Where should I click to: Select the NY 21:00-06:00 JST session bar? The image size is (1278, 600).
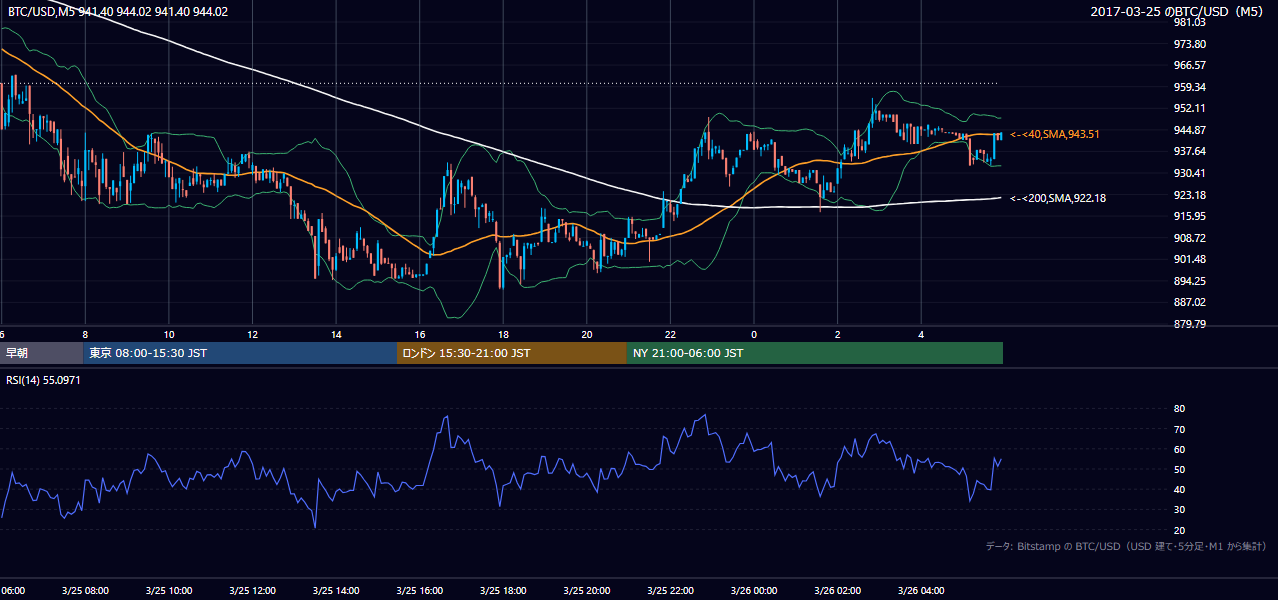pyautogui.click(x=815, y=353)
